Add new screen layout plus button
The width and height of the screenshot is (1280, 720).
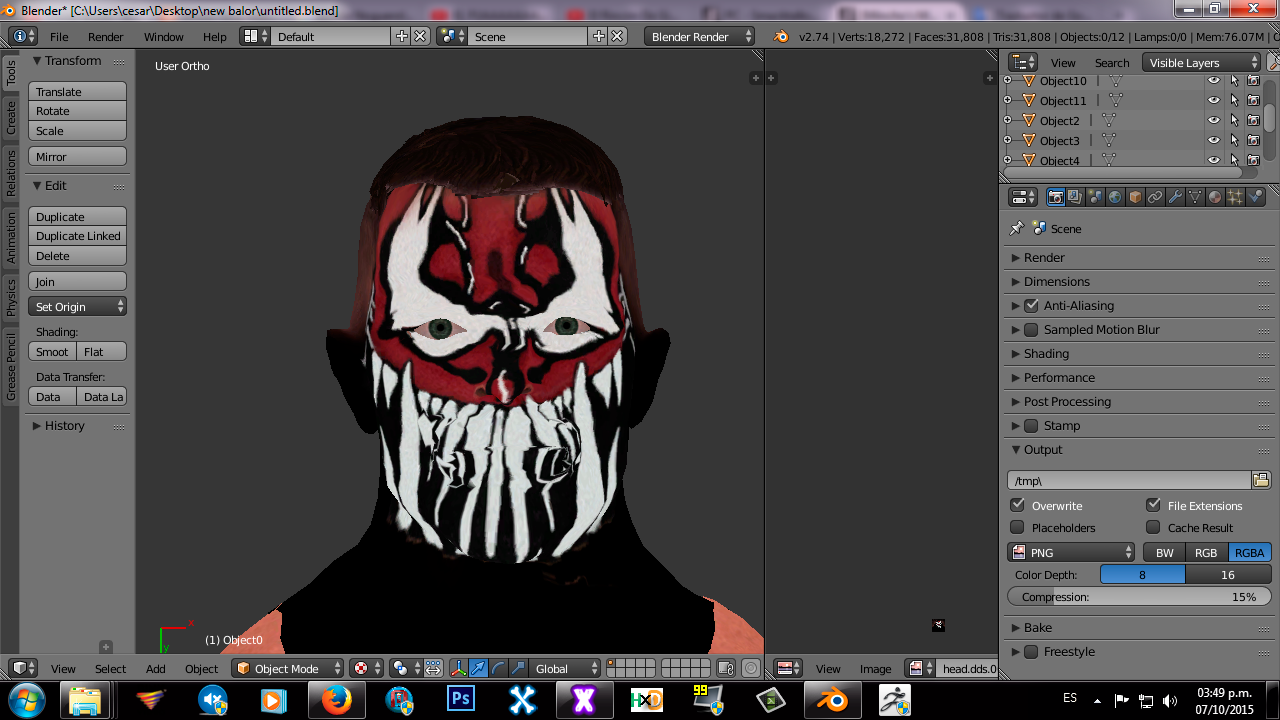402,36
